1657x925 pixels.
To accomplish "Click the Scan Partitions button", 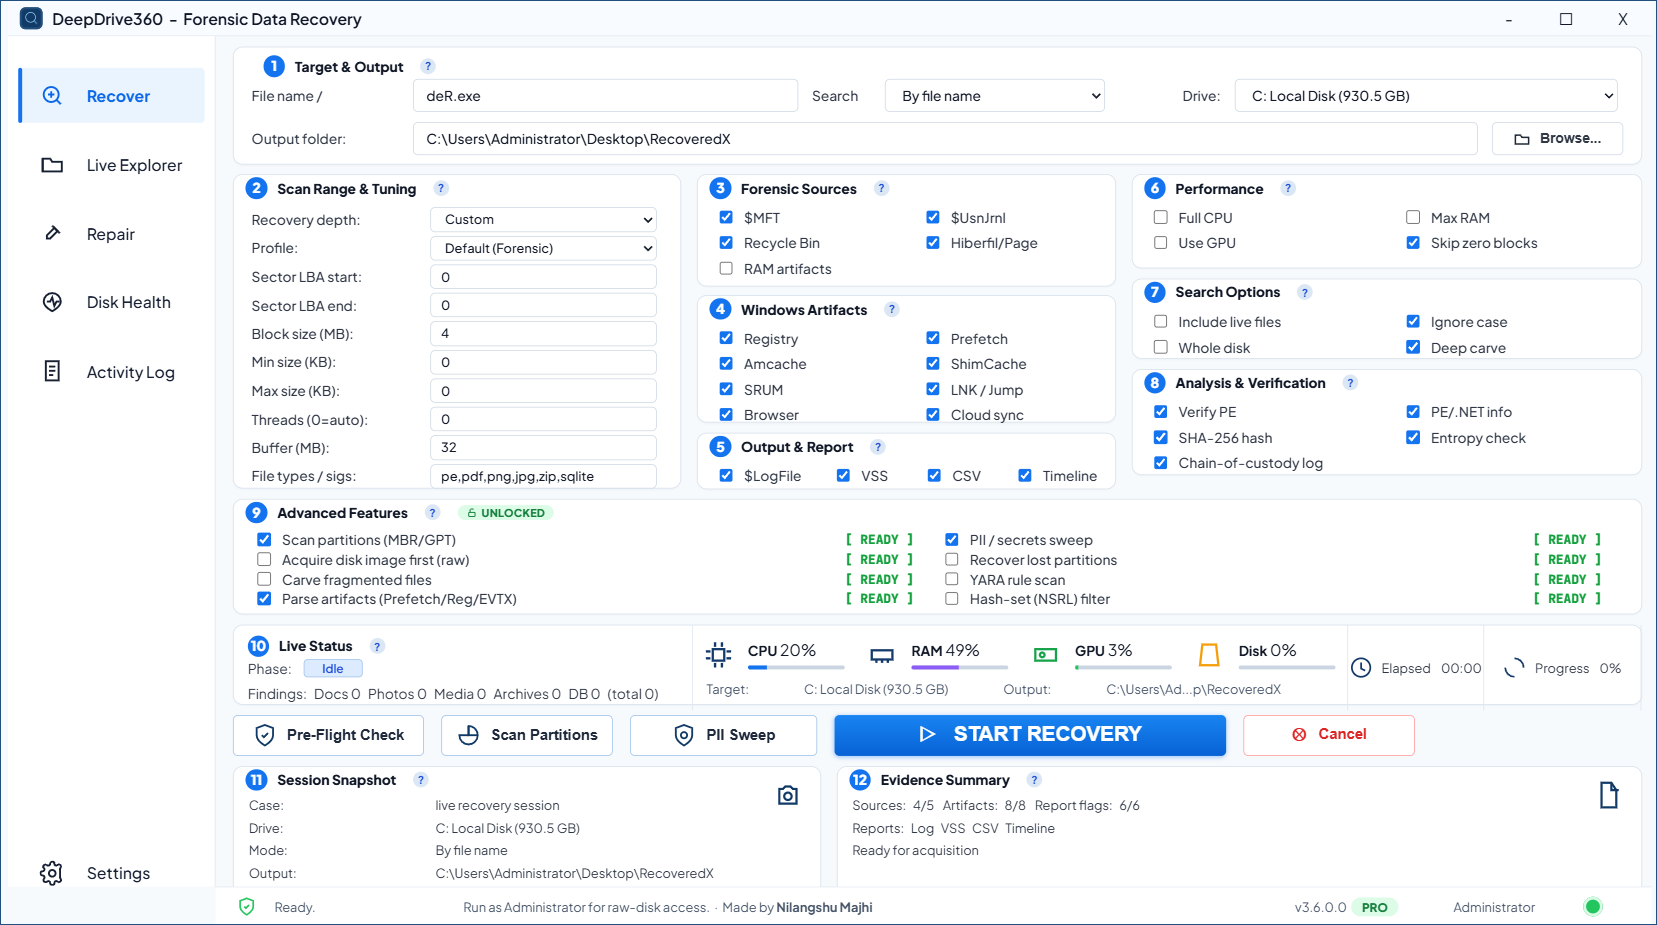I will point(527,735).
